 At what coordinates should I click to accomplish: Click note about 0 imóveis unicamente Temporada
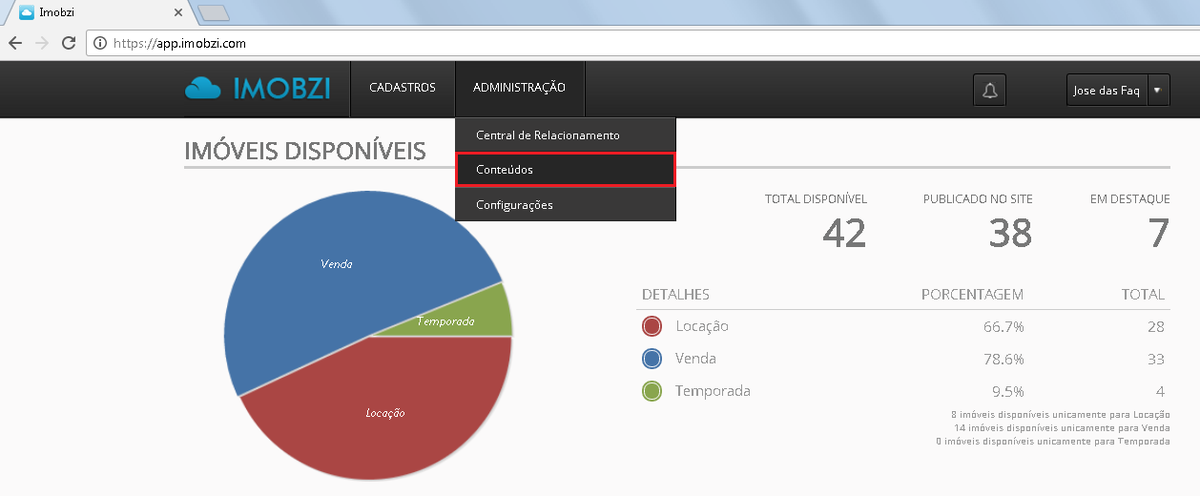1053,440
